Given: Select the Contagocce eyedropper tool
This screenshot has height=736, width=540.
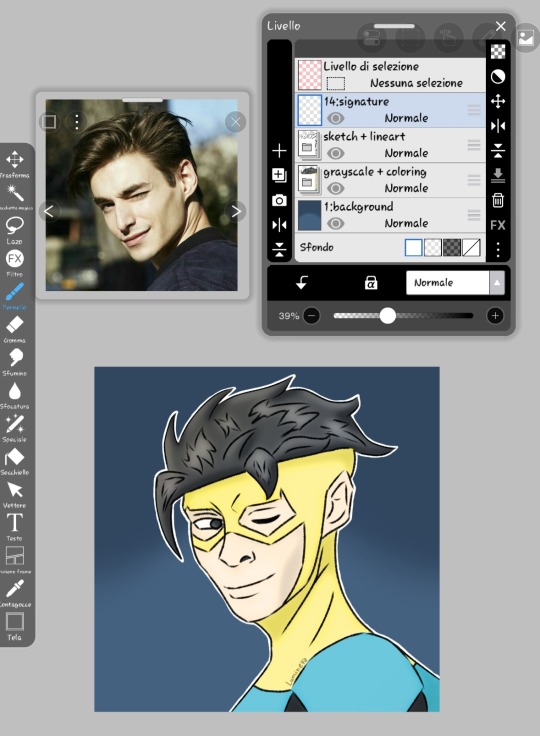Looking at the screenshot, I should point(15,593).
